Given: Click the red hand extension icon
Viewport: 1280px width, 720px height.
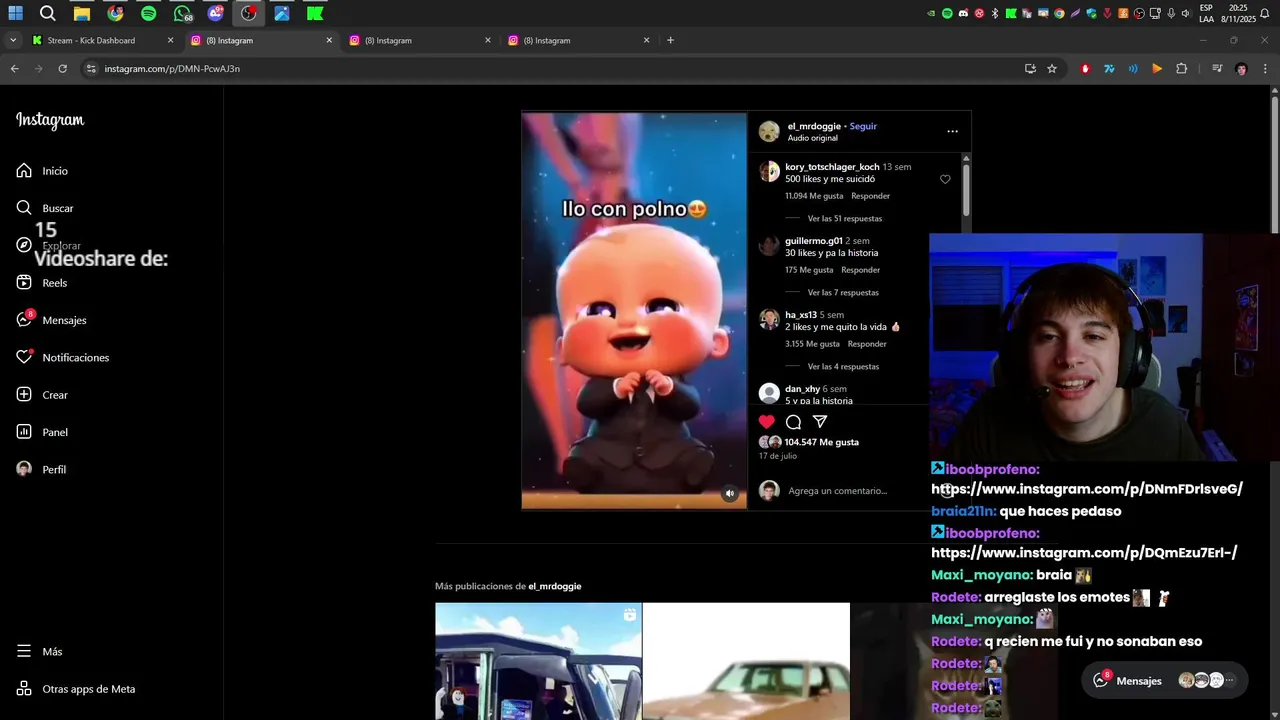Looking at the screenshot, I should [x=1085, y=69].
